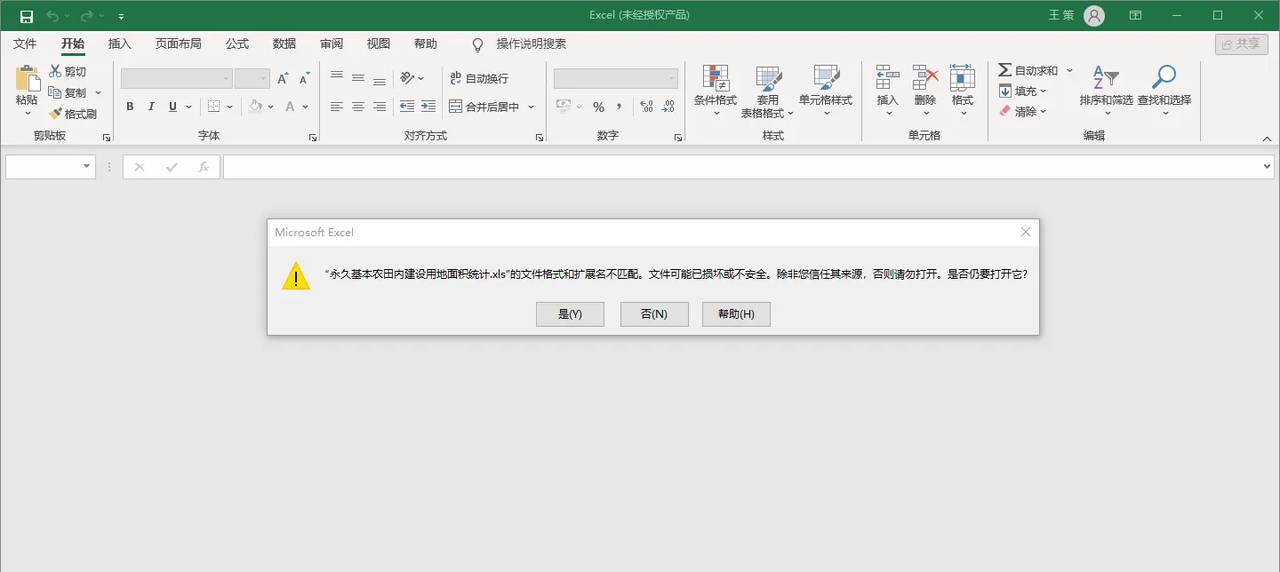Click the increase indent icon
The width and height of the screenshot is (1280, 572).
(x=428, y=107)
